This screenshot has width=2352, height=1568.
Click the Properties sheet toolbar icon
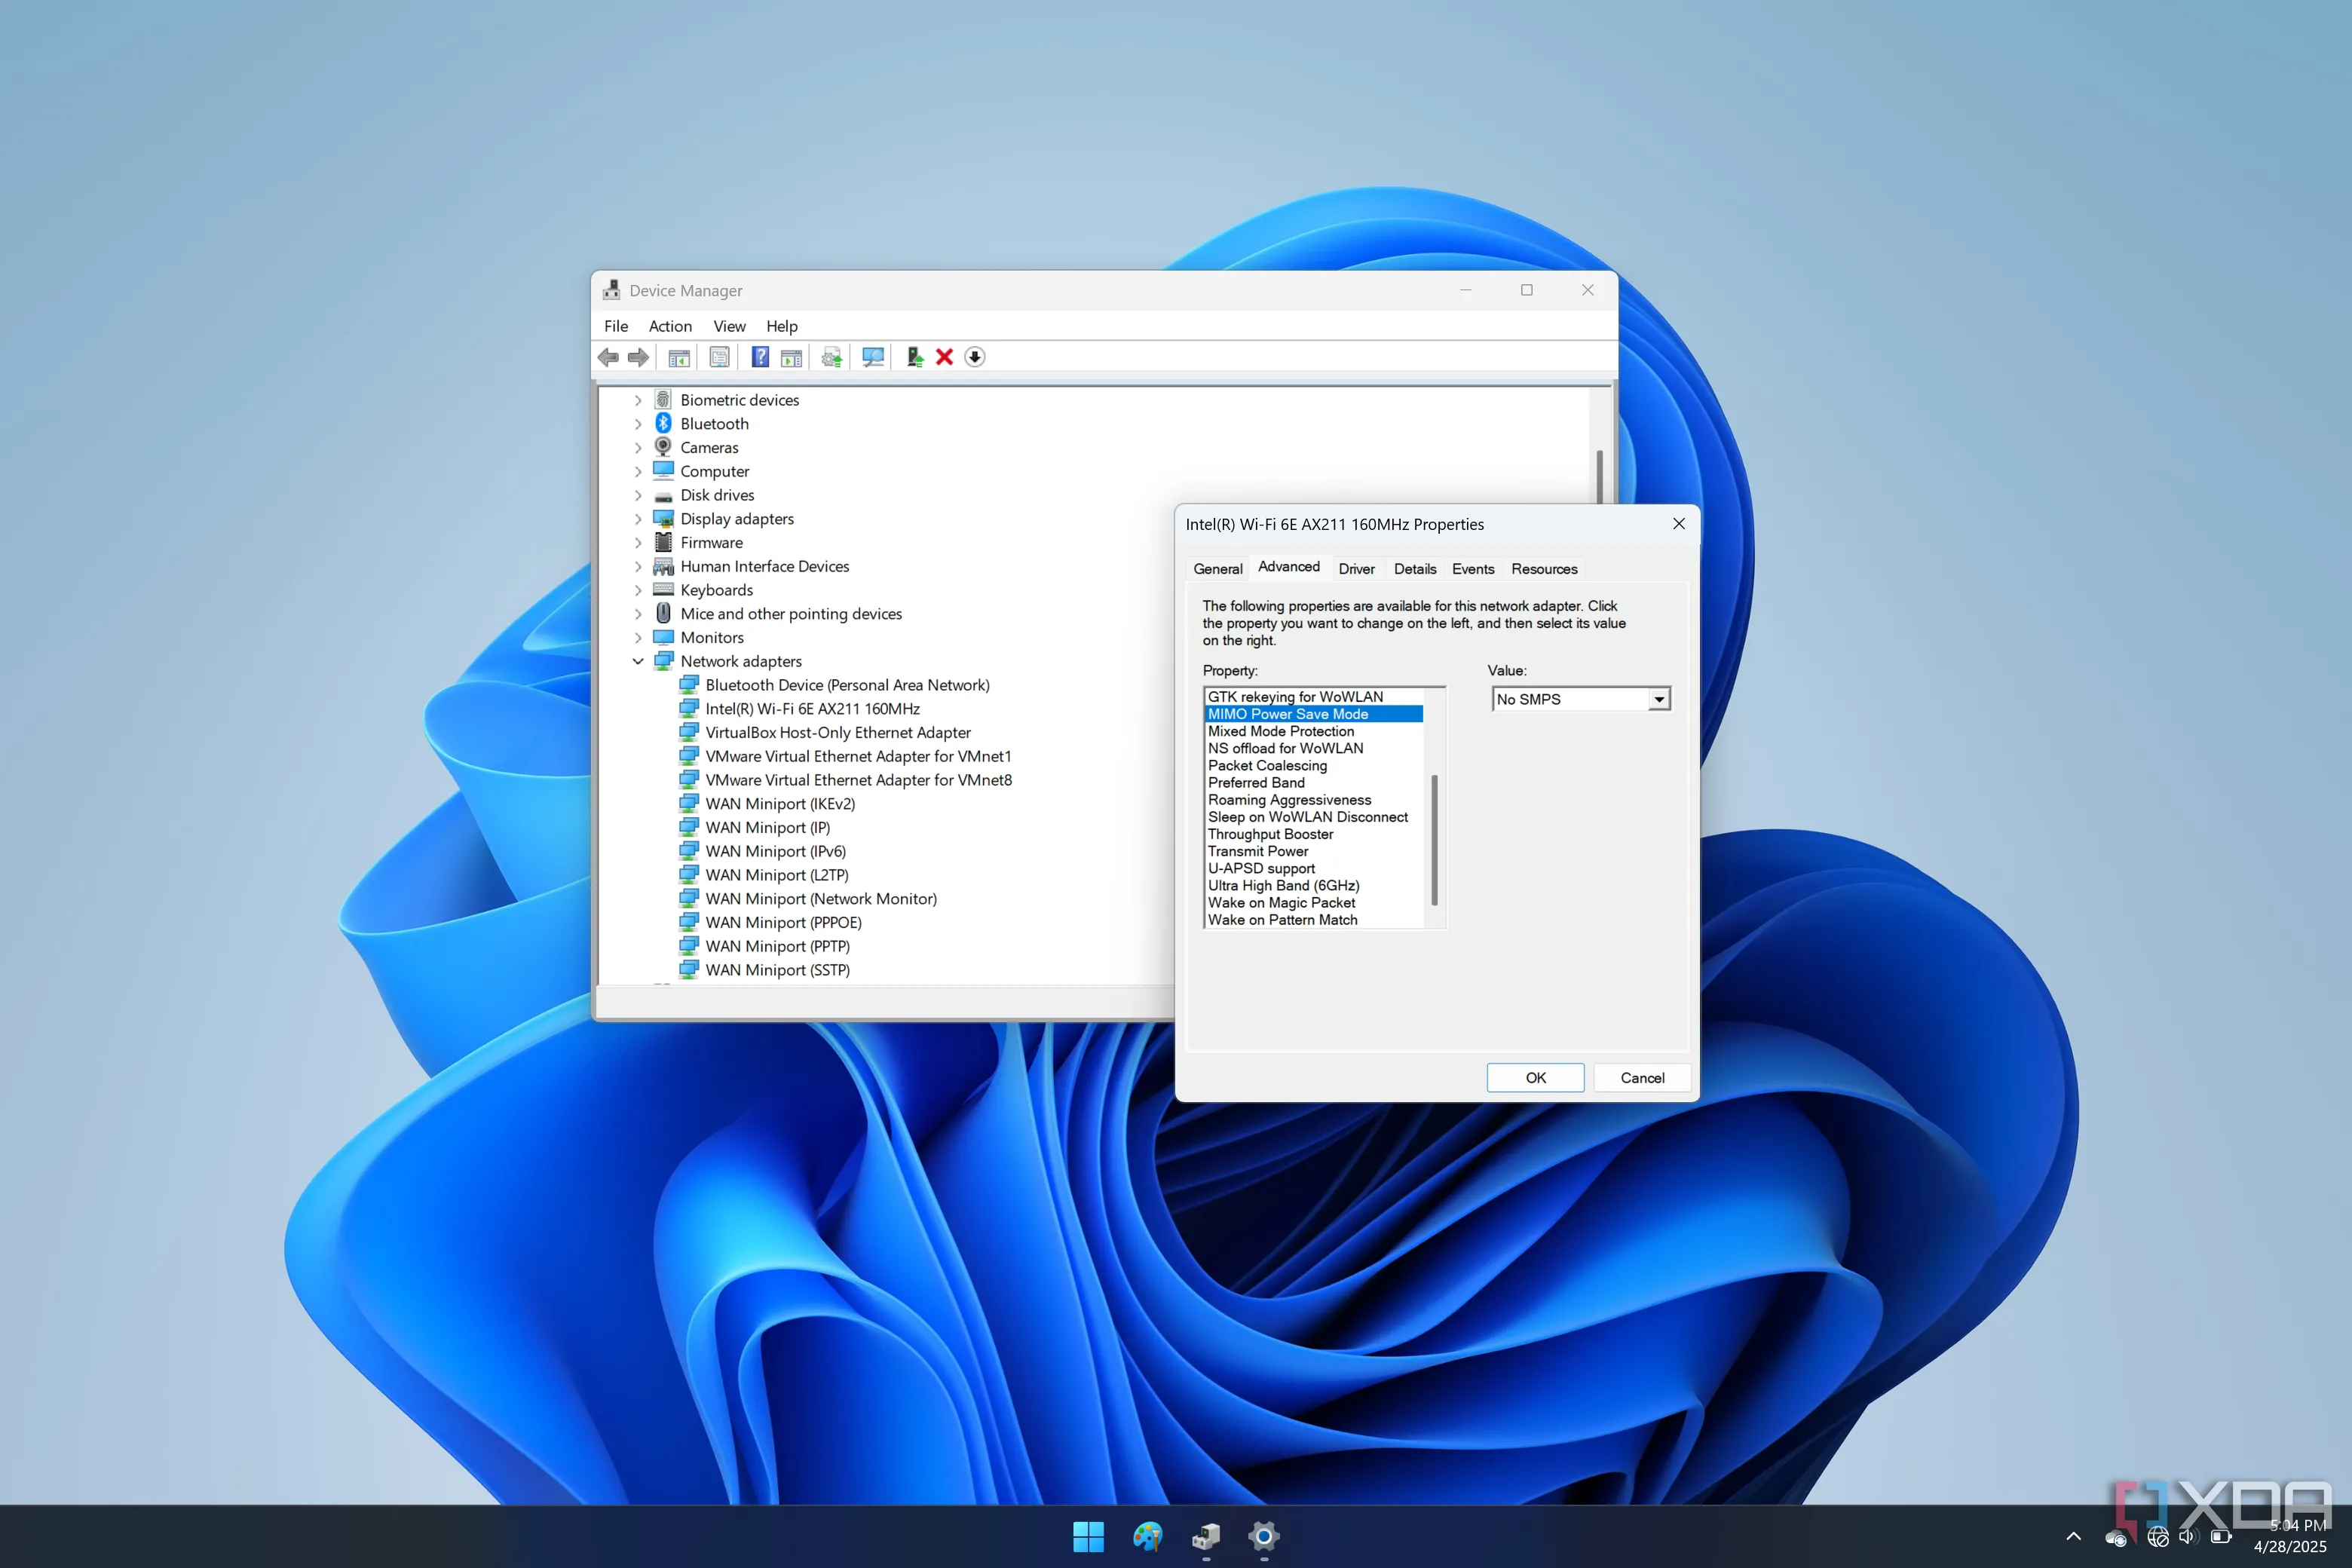719,357
